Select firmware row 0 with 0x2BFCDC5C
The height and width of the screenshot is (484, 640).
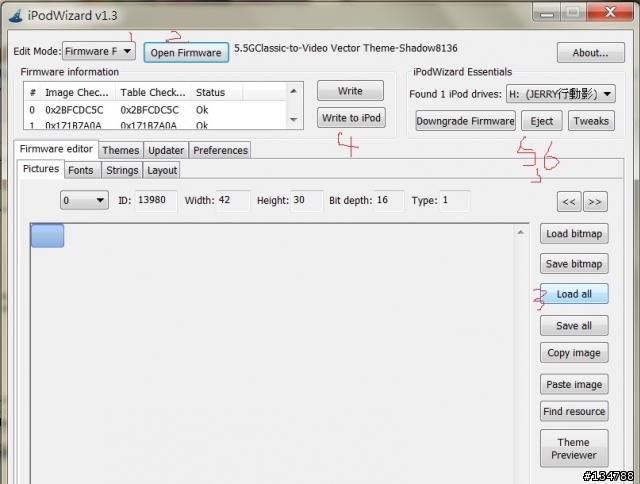(x=155, y=110)
